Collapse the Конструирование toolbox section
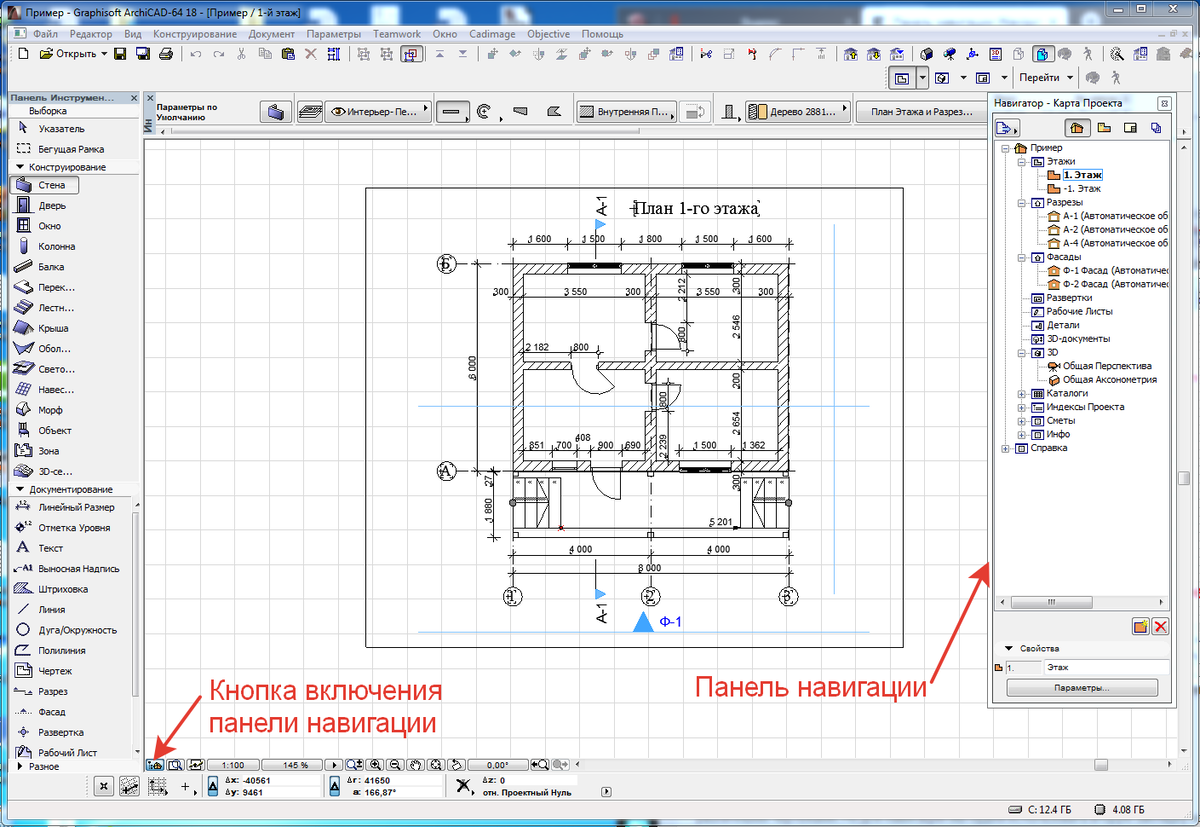The image size is (1200, 827). 20,167
